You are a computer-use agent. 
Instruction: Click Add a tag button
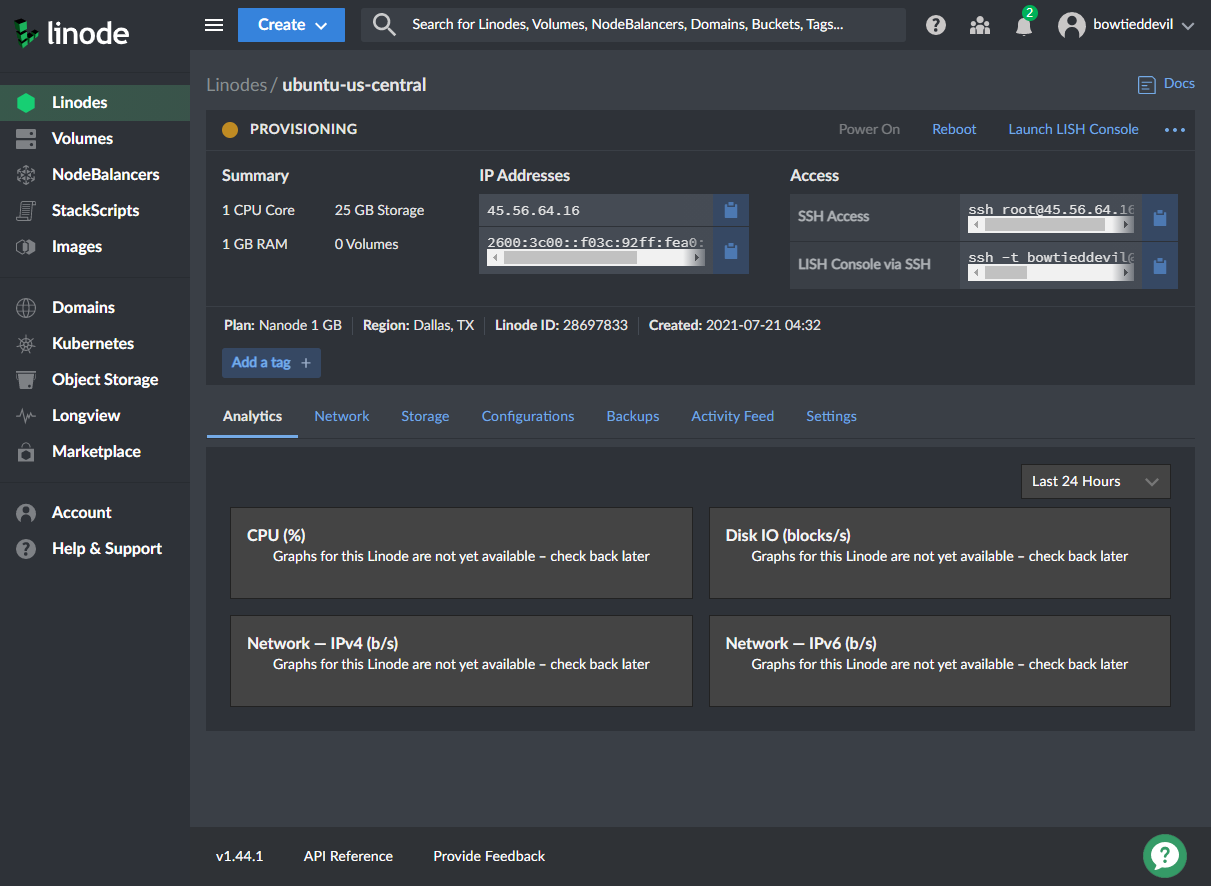pyautogui.click(x=271, y=362)
